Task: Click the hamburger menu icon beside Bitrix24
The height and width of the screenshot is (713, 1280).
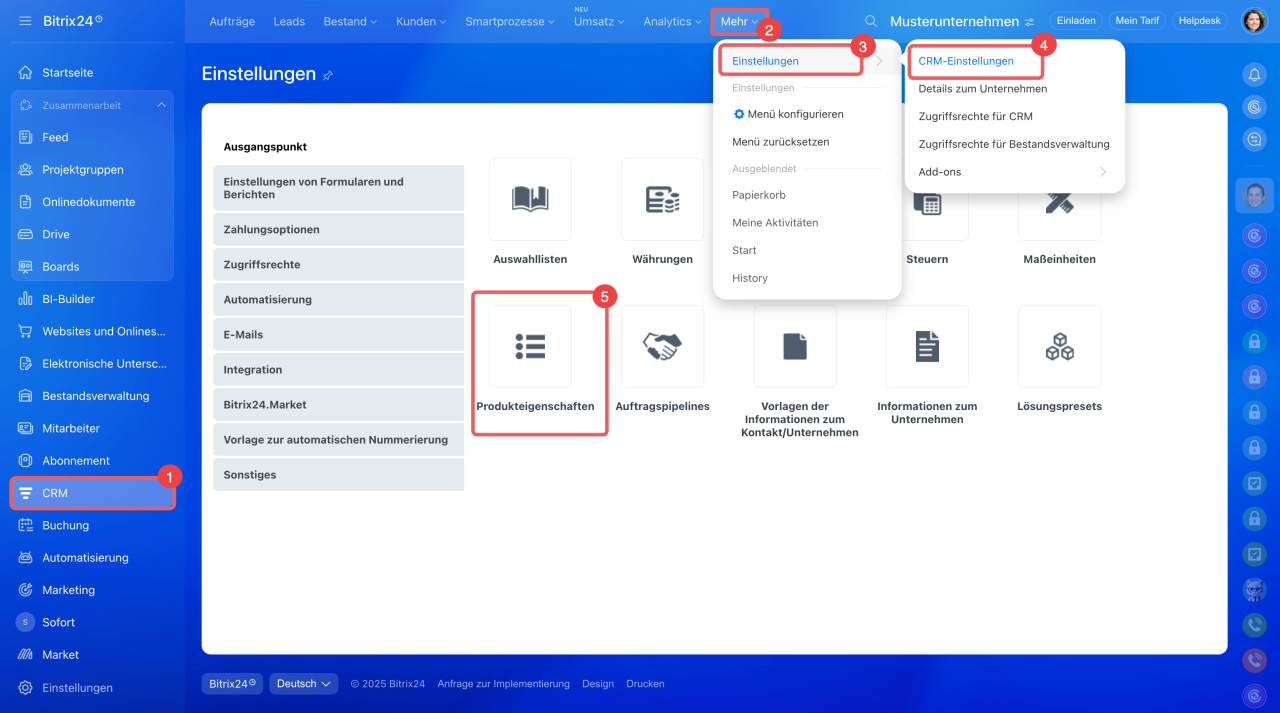Action: (x=25, y=21)
